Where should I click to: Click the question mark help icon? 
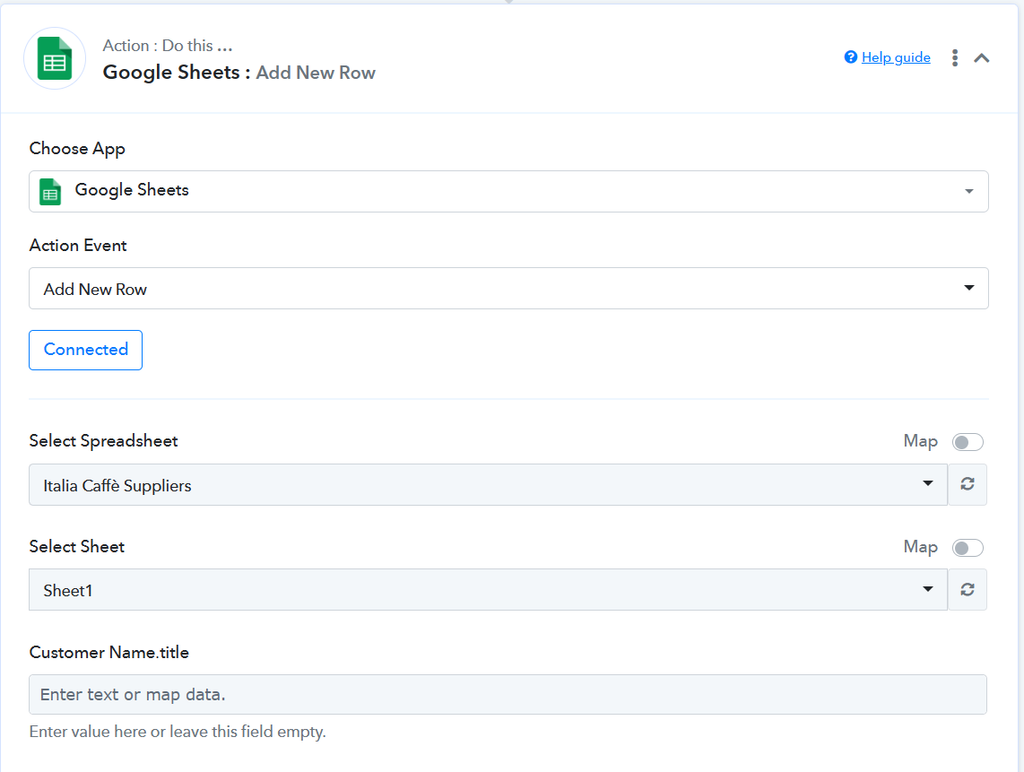pos(850,57)
